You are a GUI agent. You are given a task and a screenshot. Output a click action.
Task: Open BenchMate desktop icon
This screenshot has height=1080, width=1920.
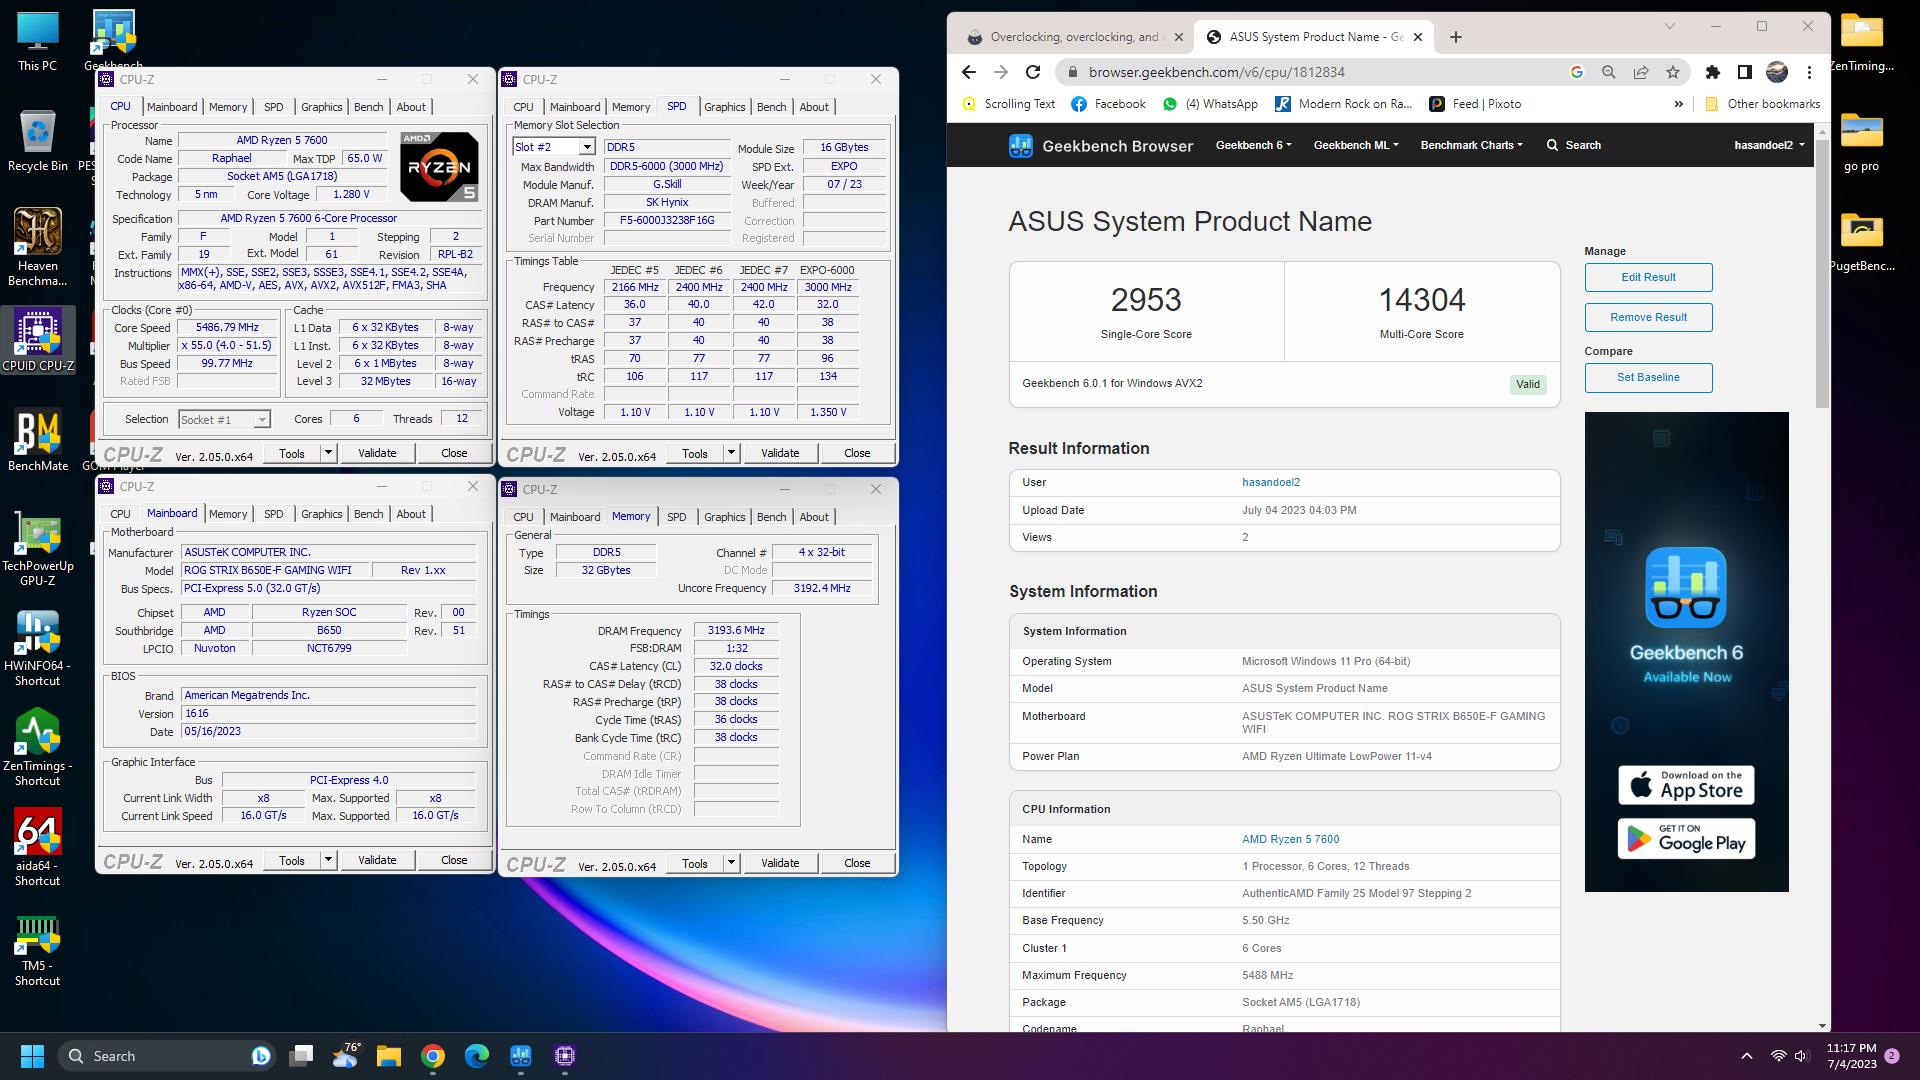point(37,441)
